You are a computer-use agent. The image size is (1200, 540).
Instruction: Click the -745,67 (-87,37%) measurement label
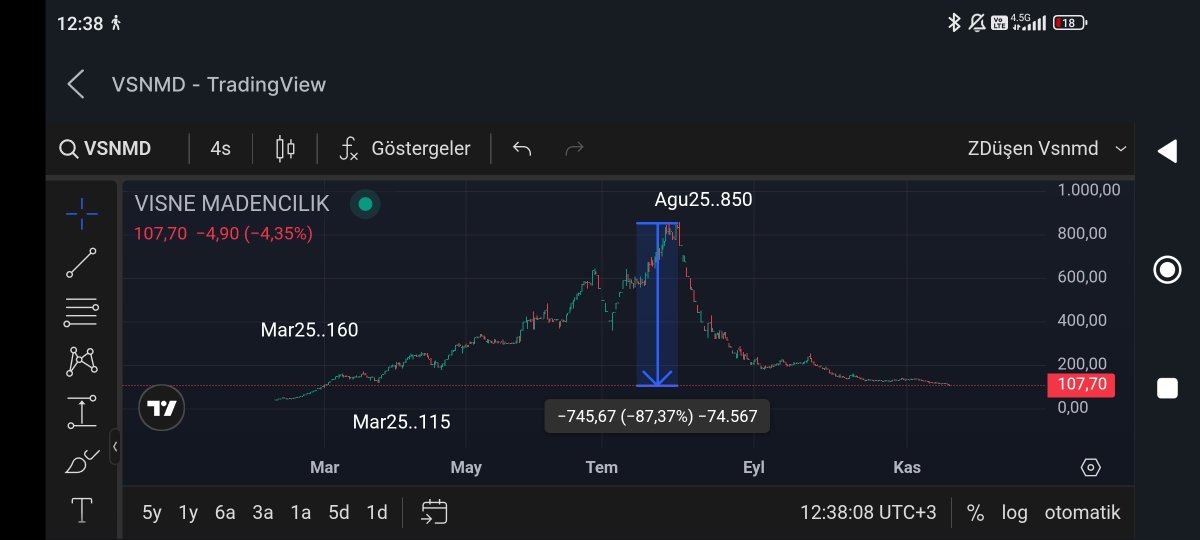coord(657,416)
